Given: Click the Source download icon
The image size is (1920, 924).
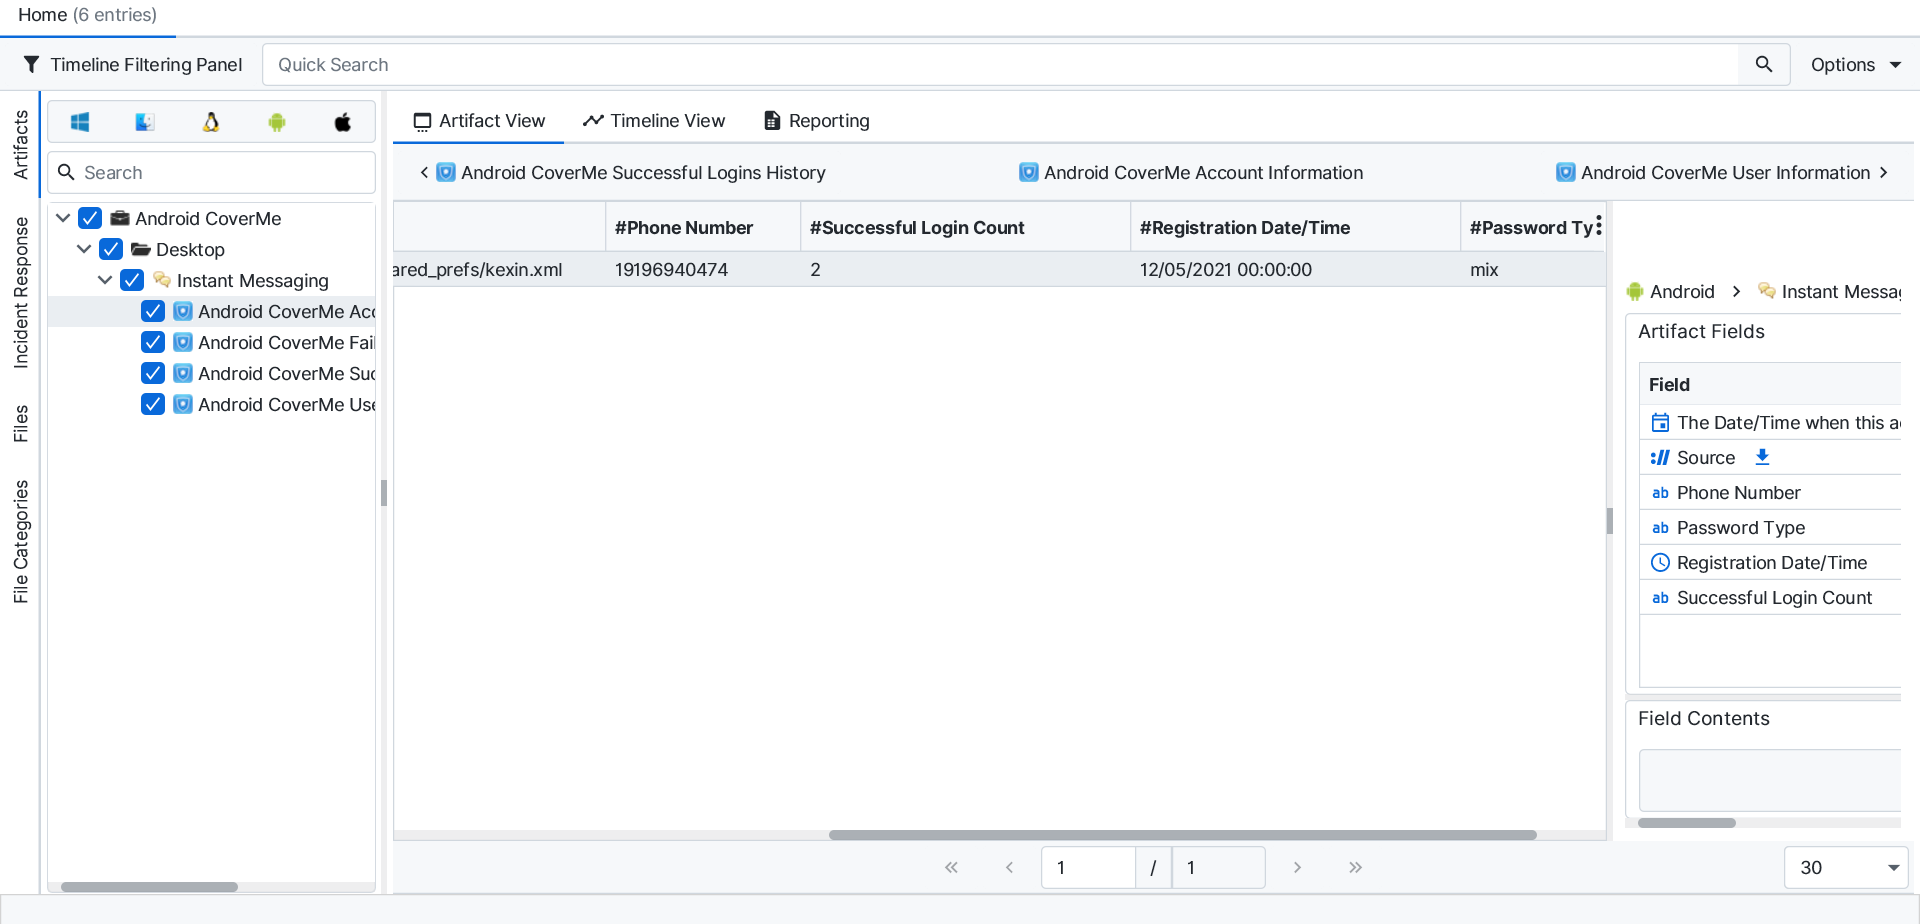Looking at the screenshot, I should click(x=1762, y=457).
